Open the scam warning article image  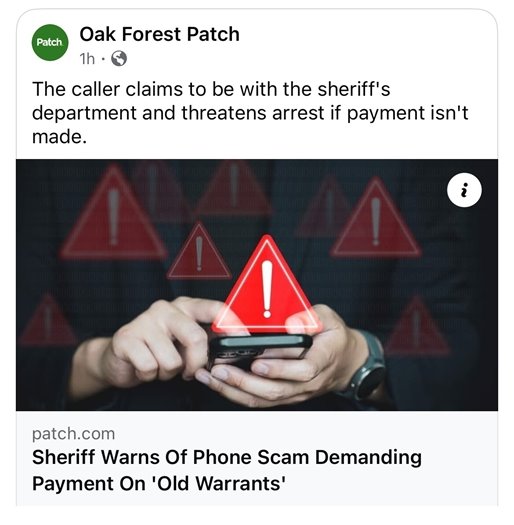(x=257, y=285)
